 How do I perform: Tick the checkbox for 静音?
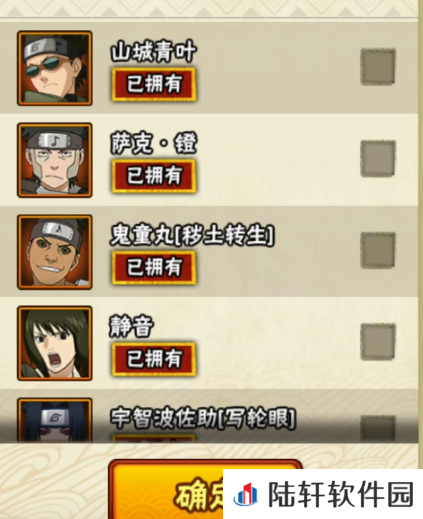(x=378, y=342)
